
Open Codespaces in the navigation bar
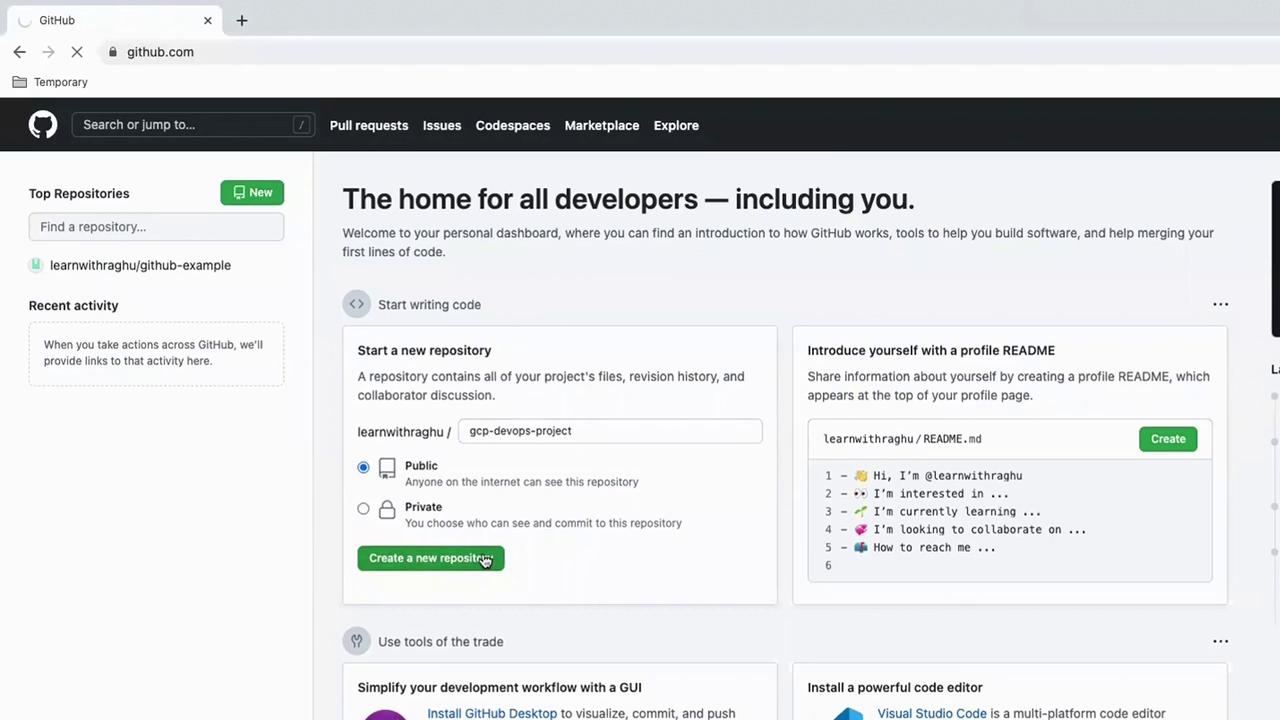513,125
